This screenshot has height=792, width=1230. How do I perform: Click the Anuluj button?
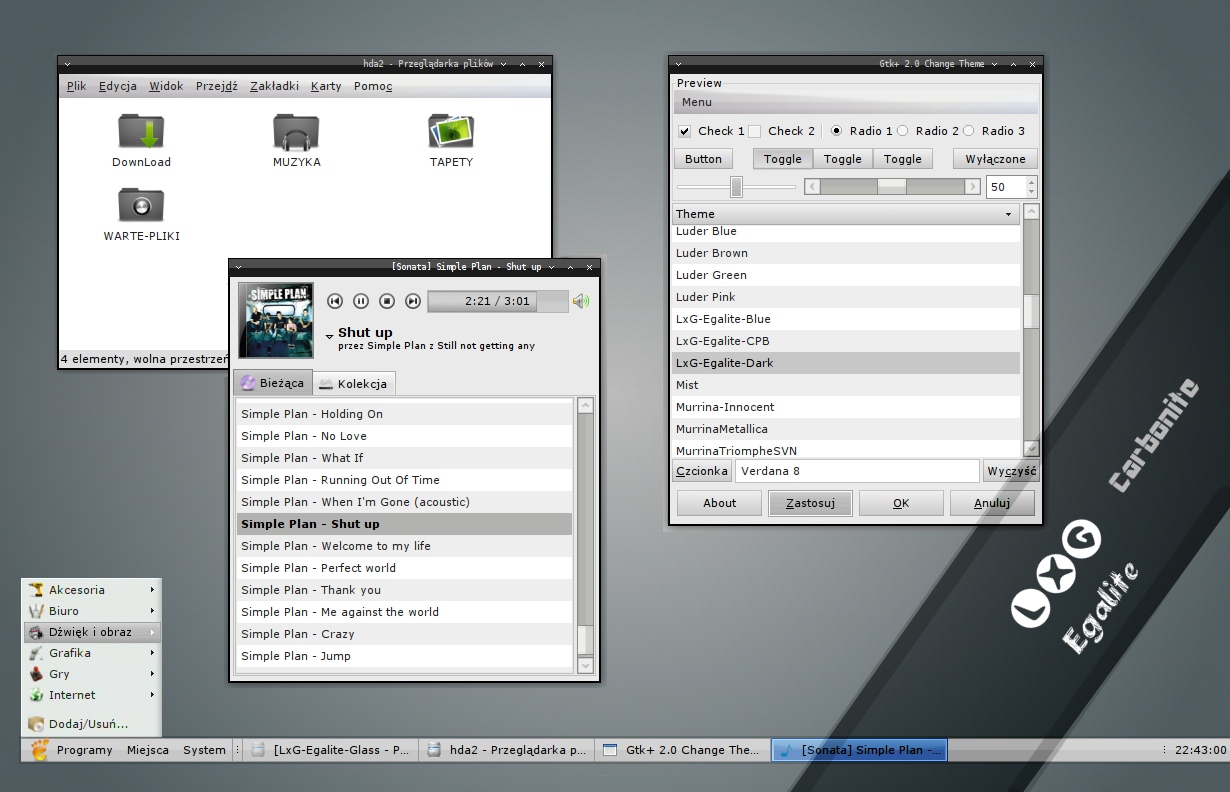coord(992,503)
